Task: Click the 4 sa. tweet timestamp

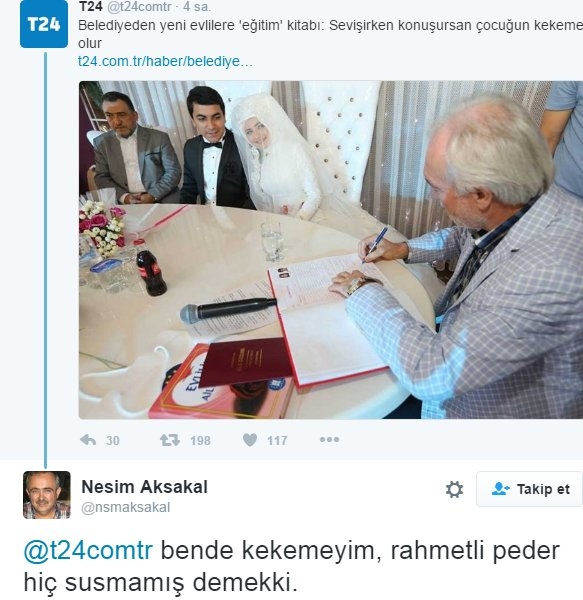Action: [x=197, y=7]
